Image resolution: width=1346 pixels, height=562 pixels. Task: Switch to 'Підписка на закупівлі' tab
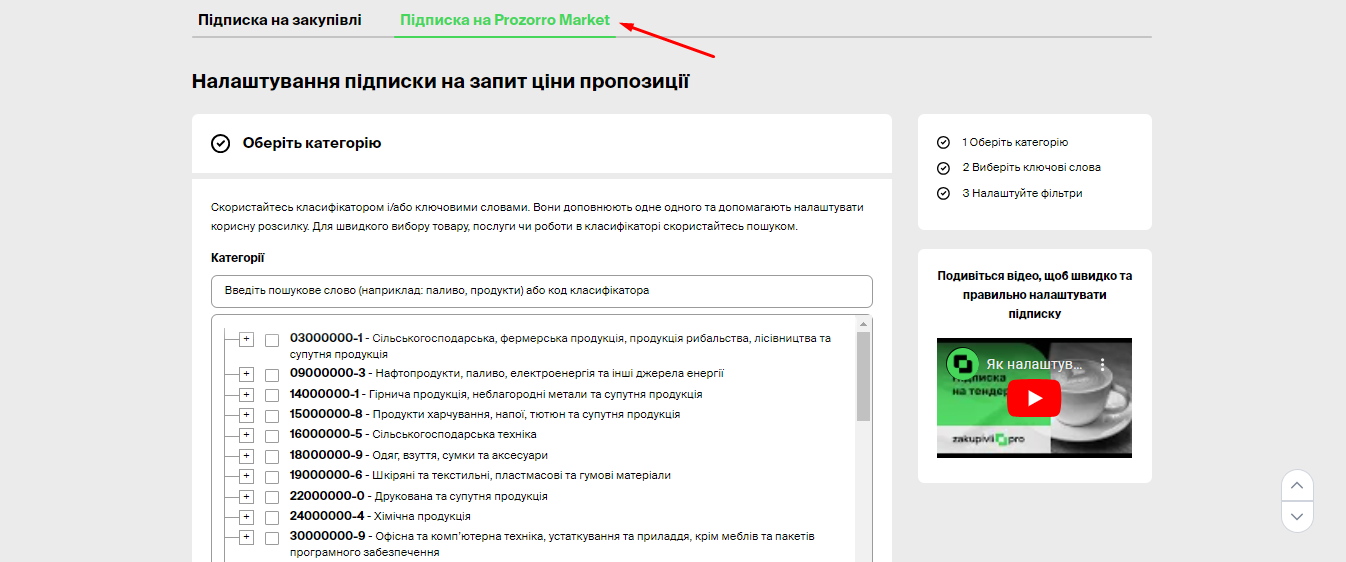click(x=280, y=20)
